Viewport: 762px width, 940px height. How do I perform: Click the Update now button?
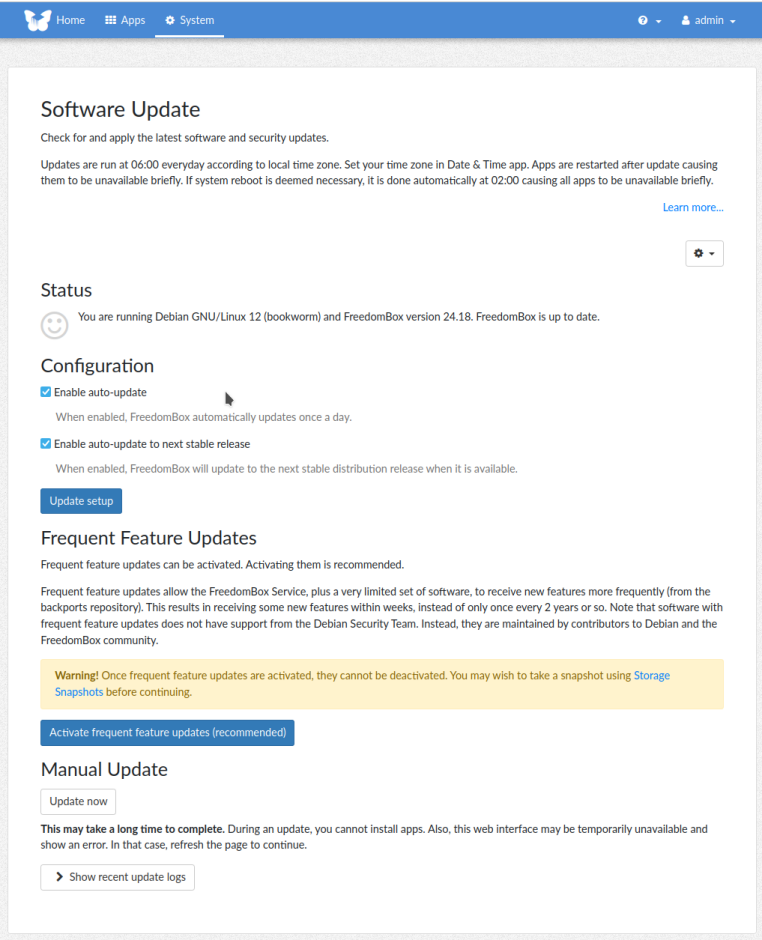click(78, 801)
